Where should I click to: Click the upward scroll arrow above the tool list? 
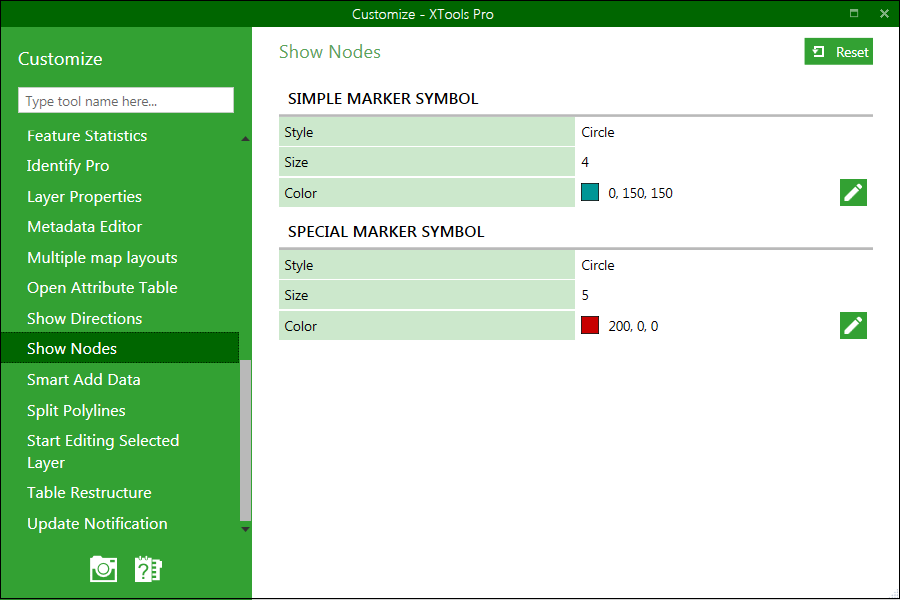244,138
